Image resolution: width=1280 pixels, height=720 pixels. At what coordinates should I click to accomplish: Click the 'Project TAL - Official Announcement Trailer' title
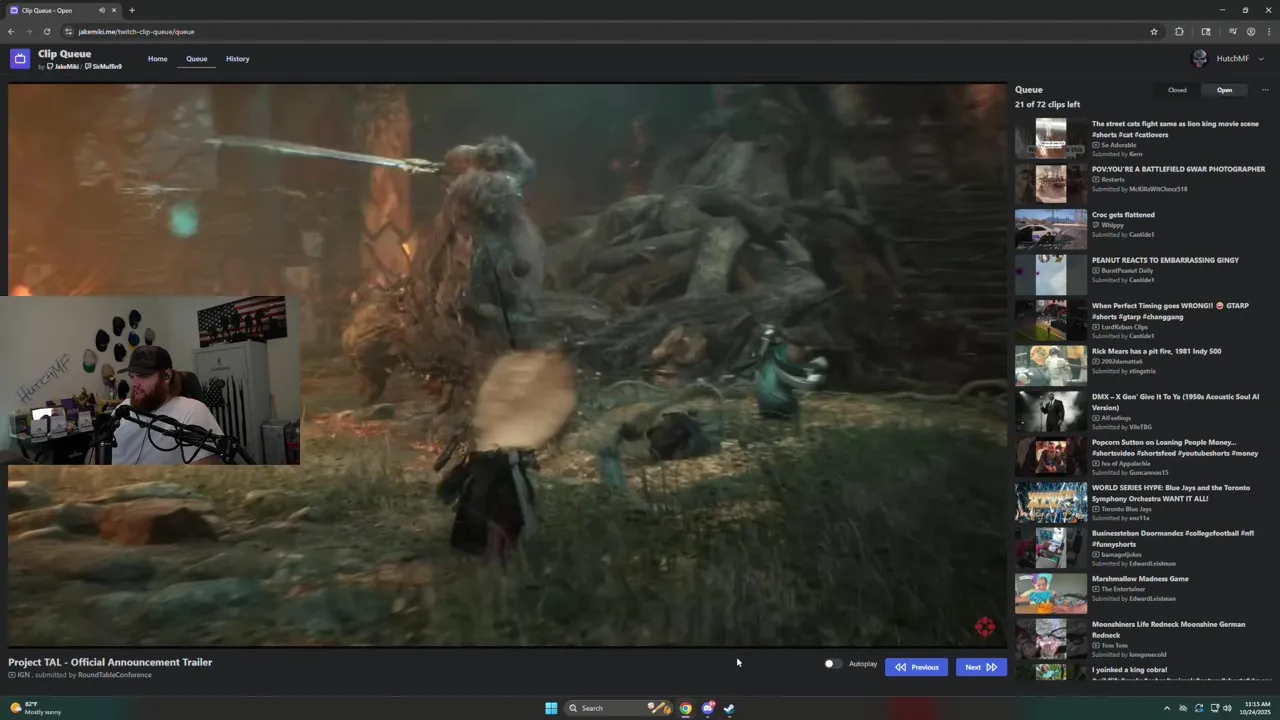(110, 662)
